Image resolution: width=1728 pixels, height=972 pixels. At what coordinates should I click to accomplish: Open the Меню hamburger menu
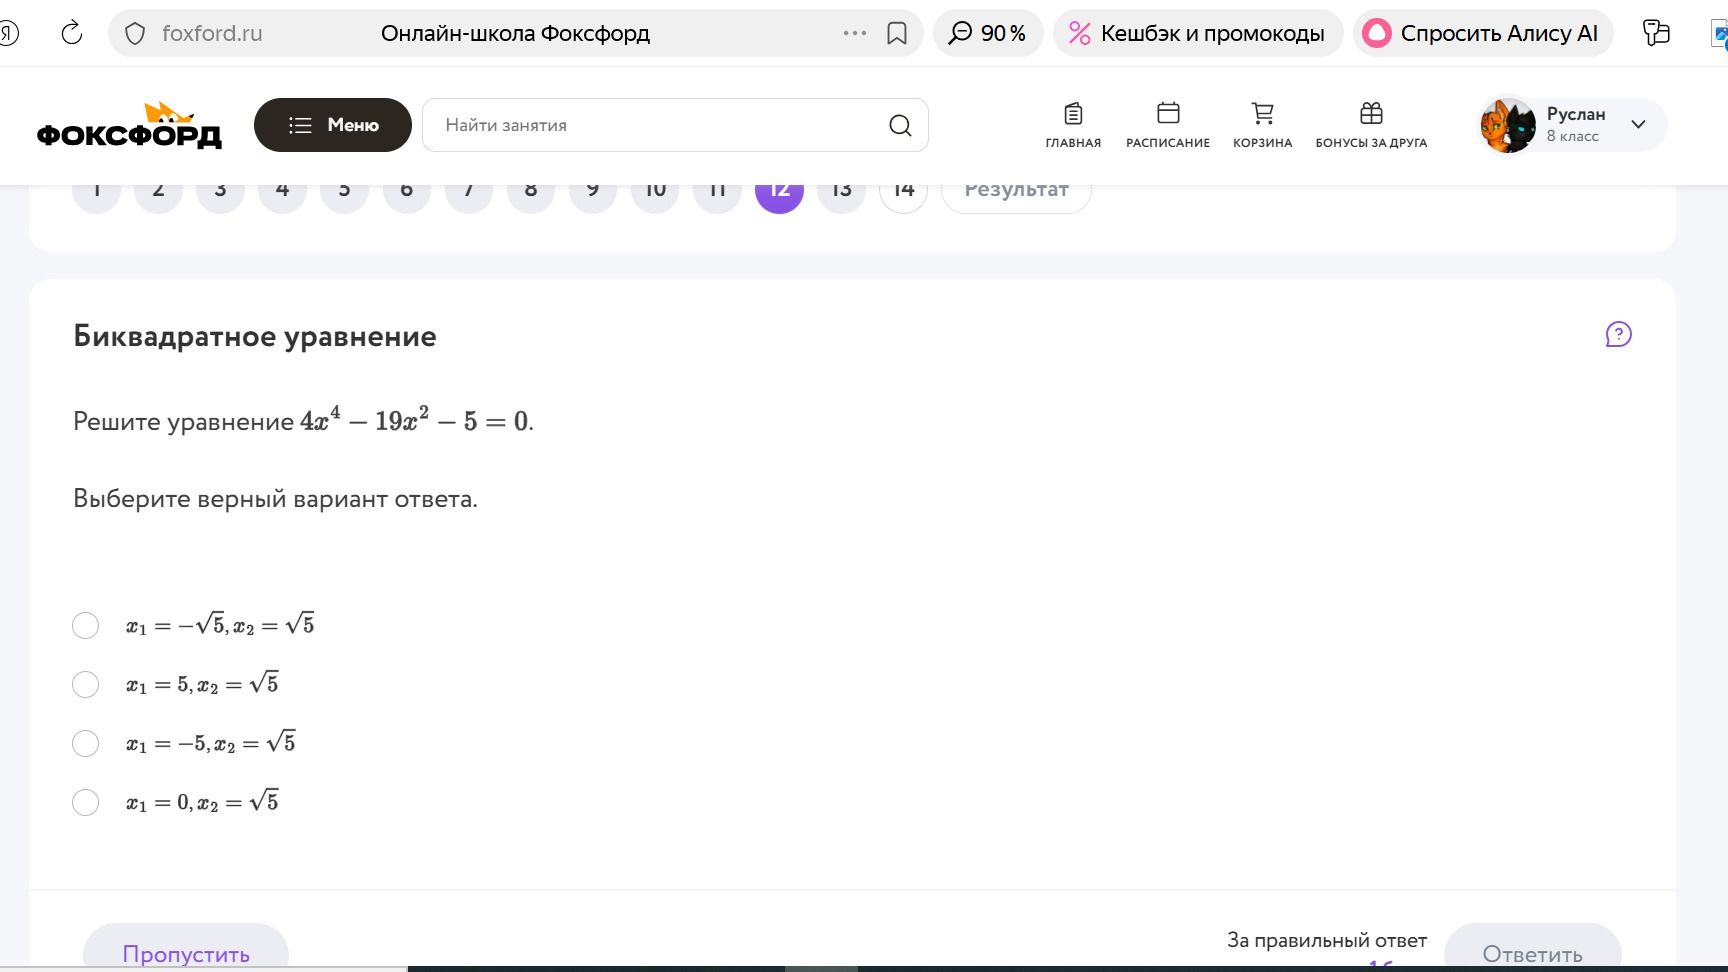(x=333, y=125)
